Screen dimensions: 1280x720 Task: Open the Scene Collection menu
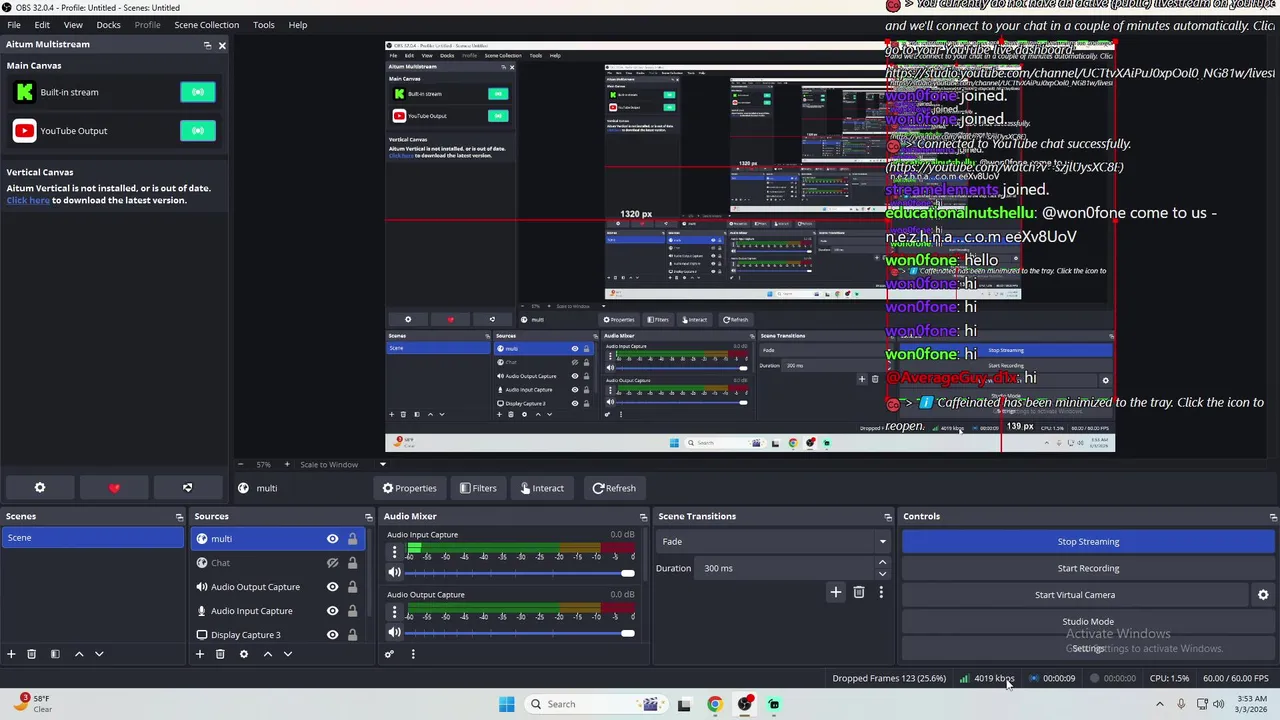click(x=206, y=25)
